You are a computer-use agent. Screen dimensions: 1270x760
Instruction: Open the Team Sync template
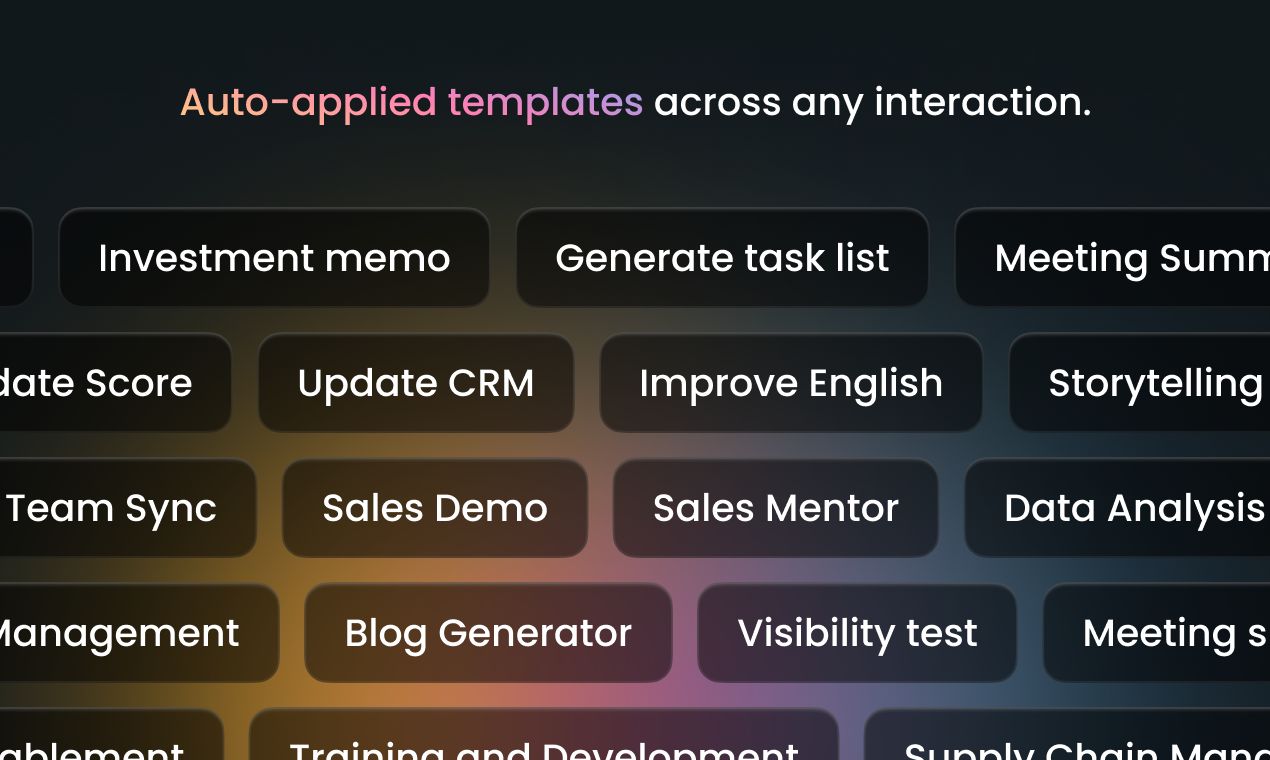click(128, 508)
